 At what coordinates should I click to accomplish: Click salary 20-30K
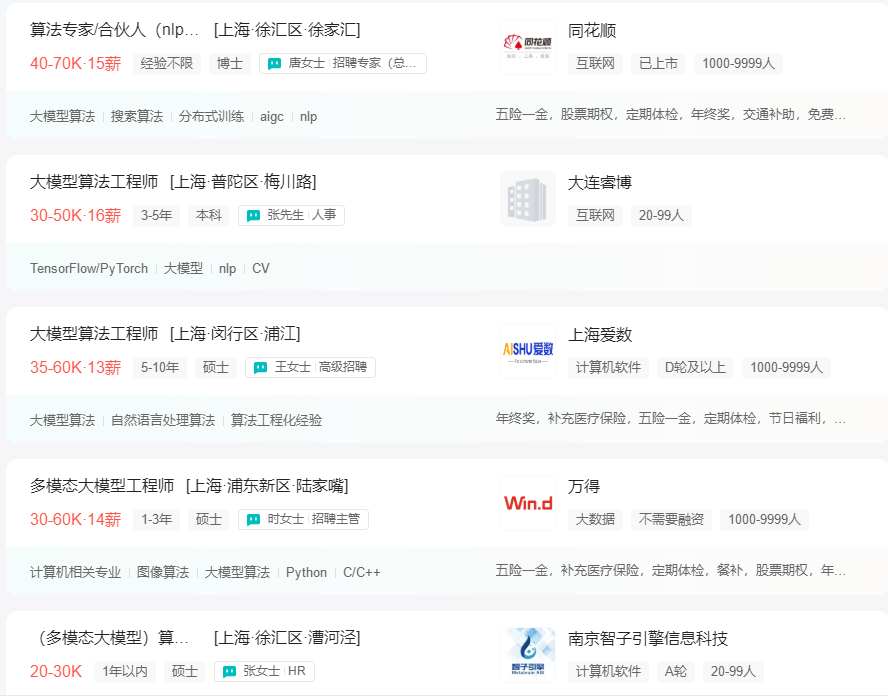56,672
